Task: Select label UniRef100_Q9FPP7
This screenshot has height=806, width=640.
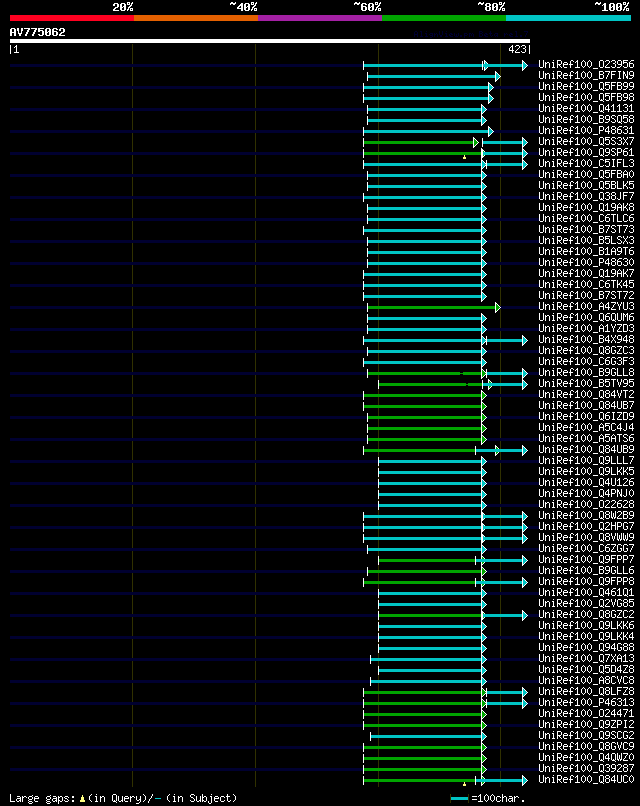Action: click(x=587, y=560)
